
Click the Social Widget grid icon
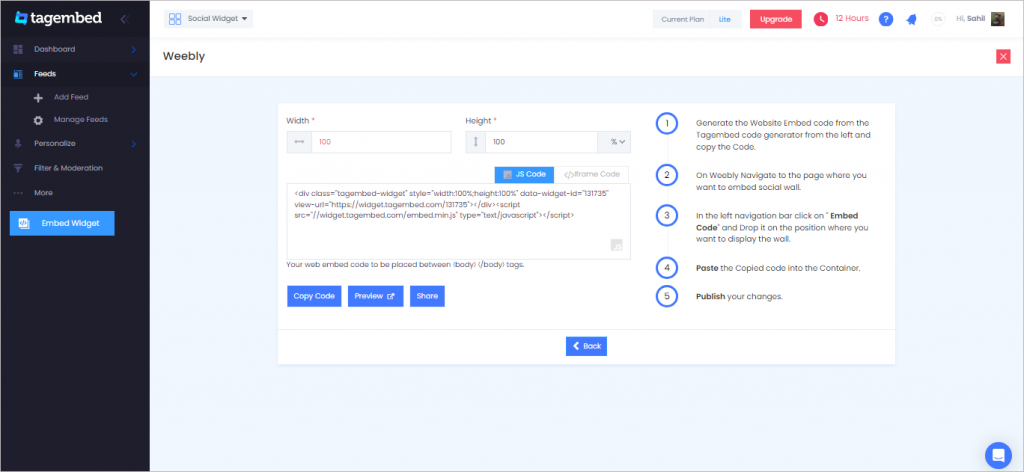[x=175, y=19]
